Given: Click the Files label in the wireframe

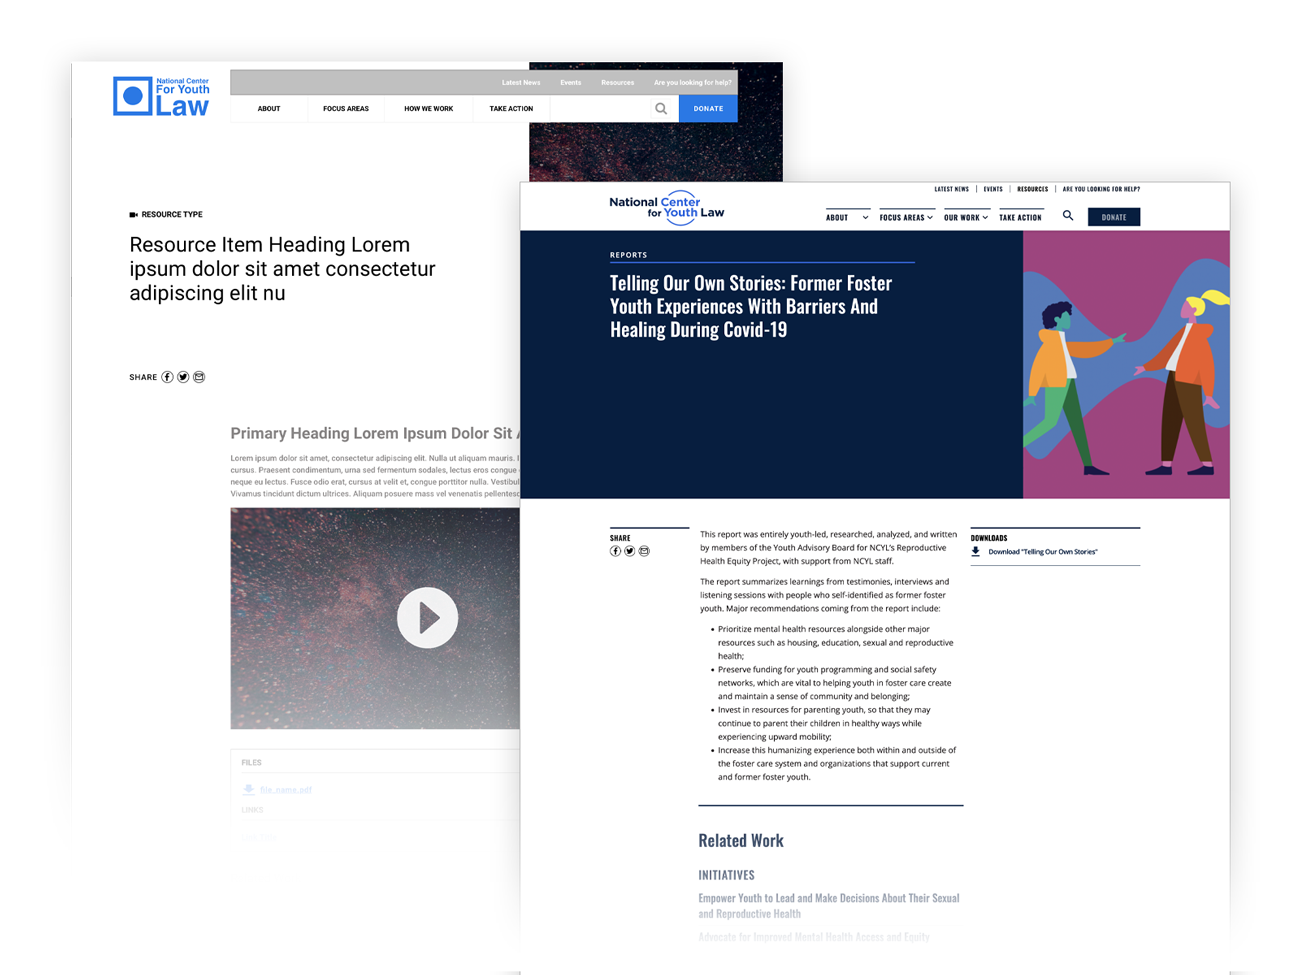Looking at the screenshot, I should point(251,762).
